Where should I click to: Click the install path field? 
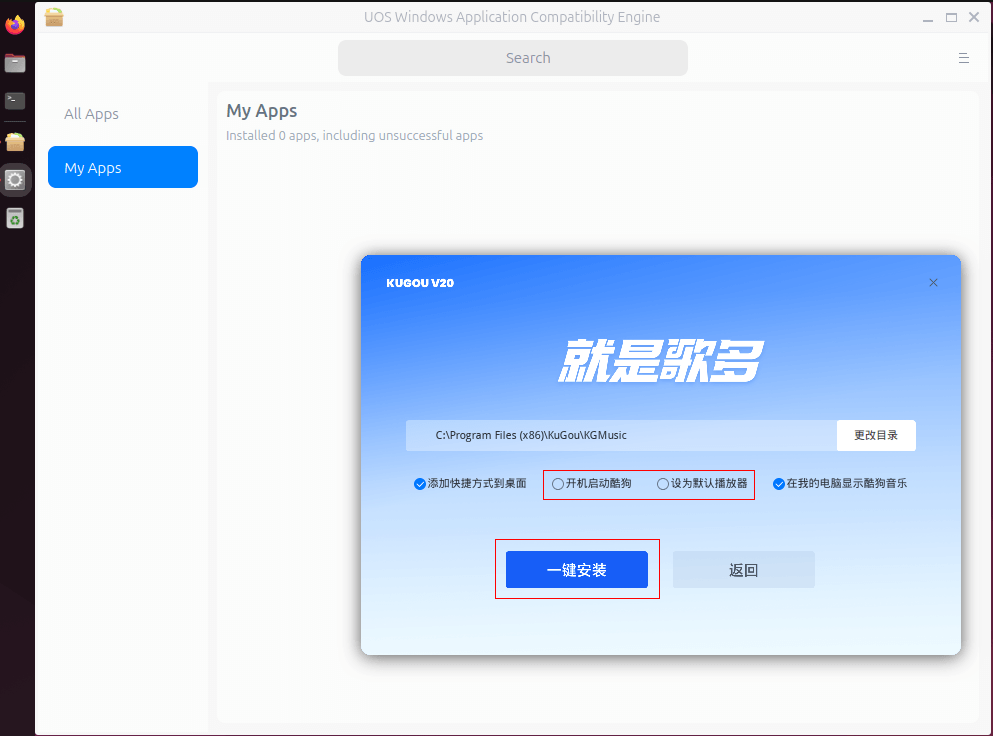(621, 435)
